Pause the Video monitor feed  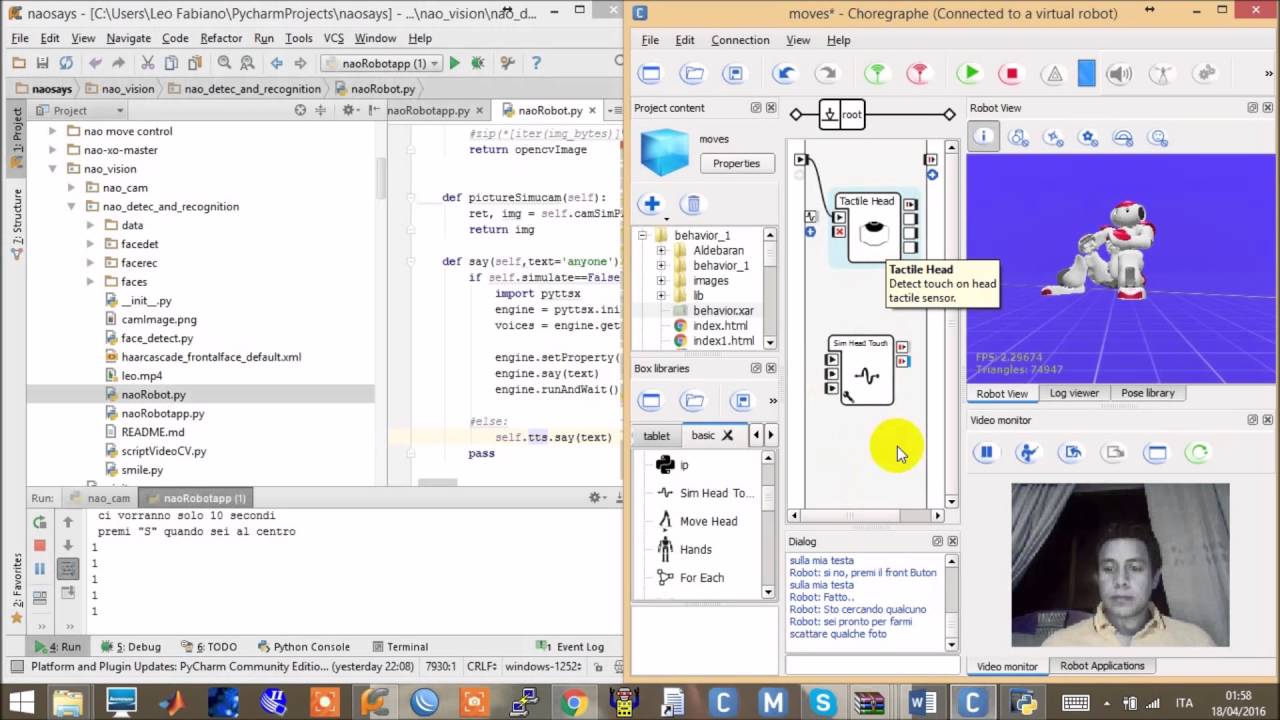pos(986,452)
